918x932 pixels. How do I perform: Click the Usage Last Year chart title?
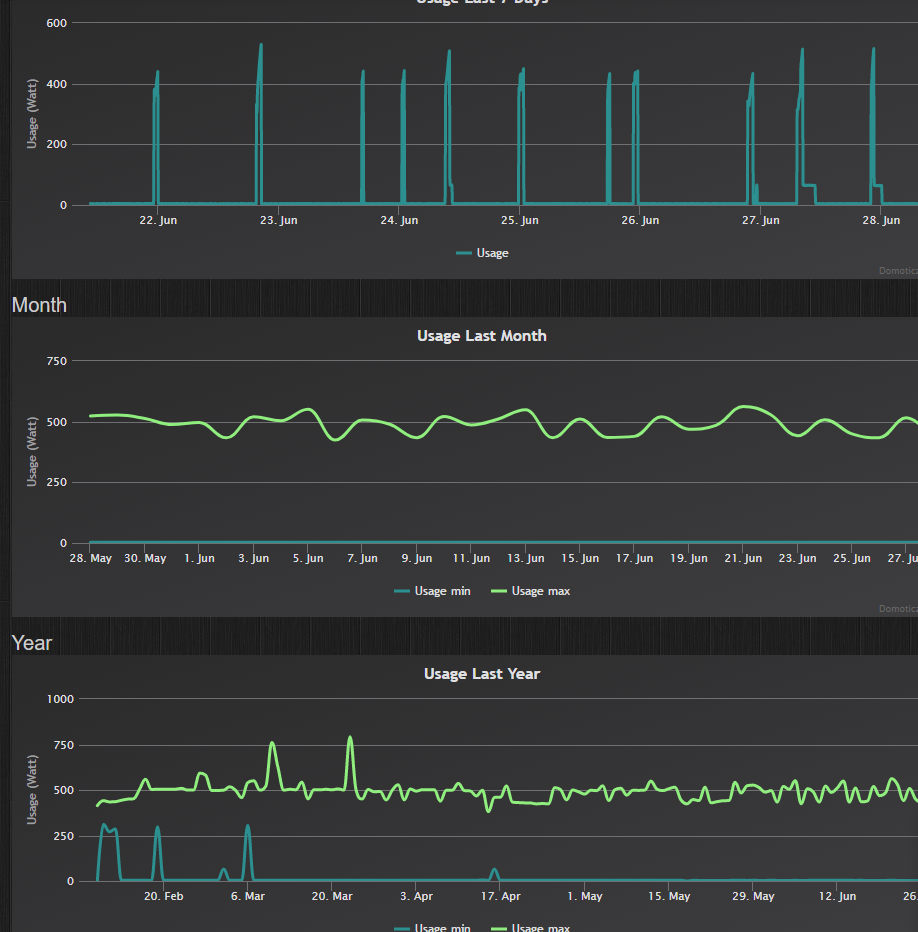(481, 674)
